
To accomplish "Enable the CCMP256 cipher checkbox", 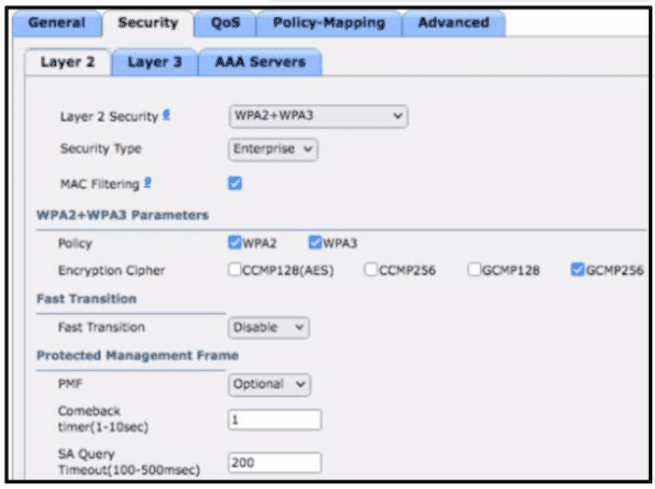I will point(370,270).
